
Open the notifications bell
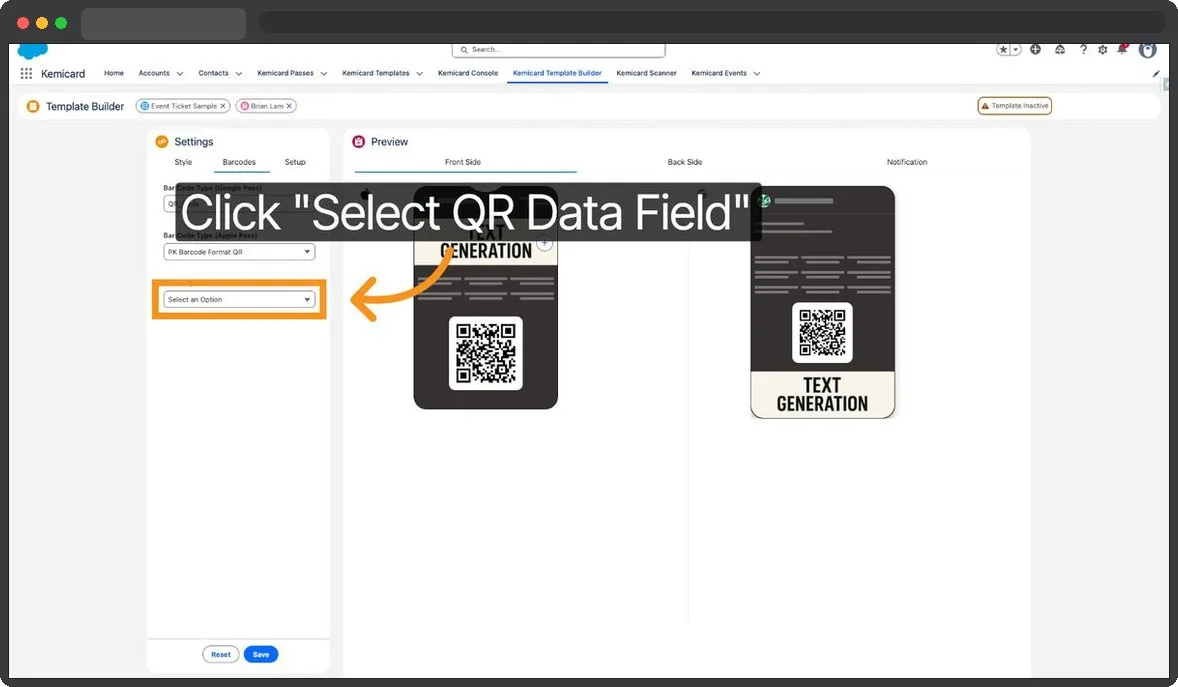click(x=1122, y=50)
